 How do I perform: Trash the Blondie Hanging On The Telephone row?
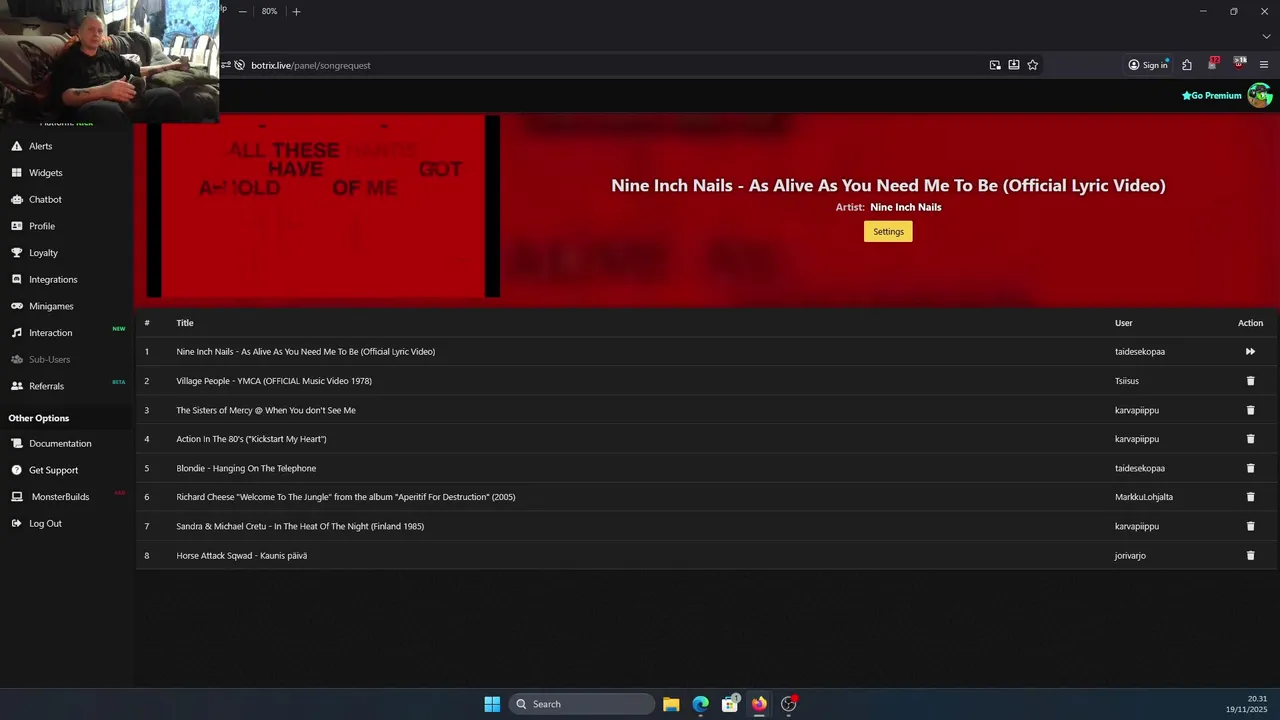tap(1250, 468)
